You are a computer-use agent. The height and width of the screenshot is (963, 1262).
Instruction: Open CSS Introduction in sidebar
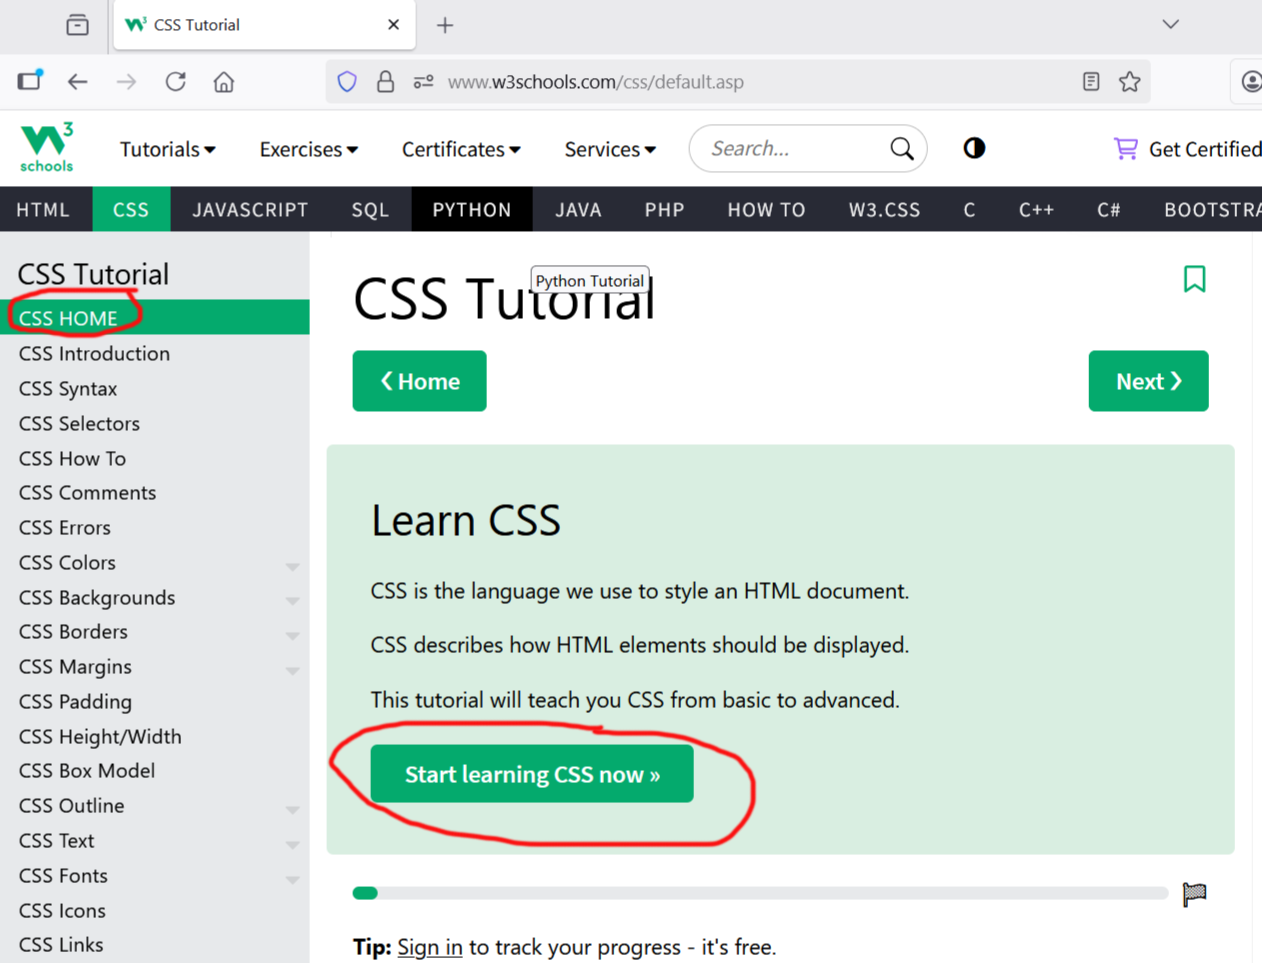point(155,353)
